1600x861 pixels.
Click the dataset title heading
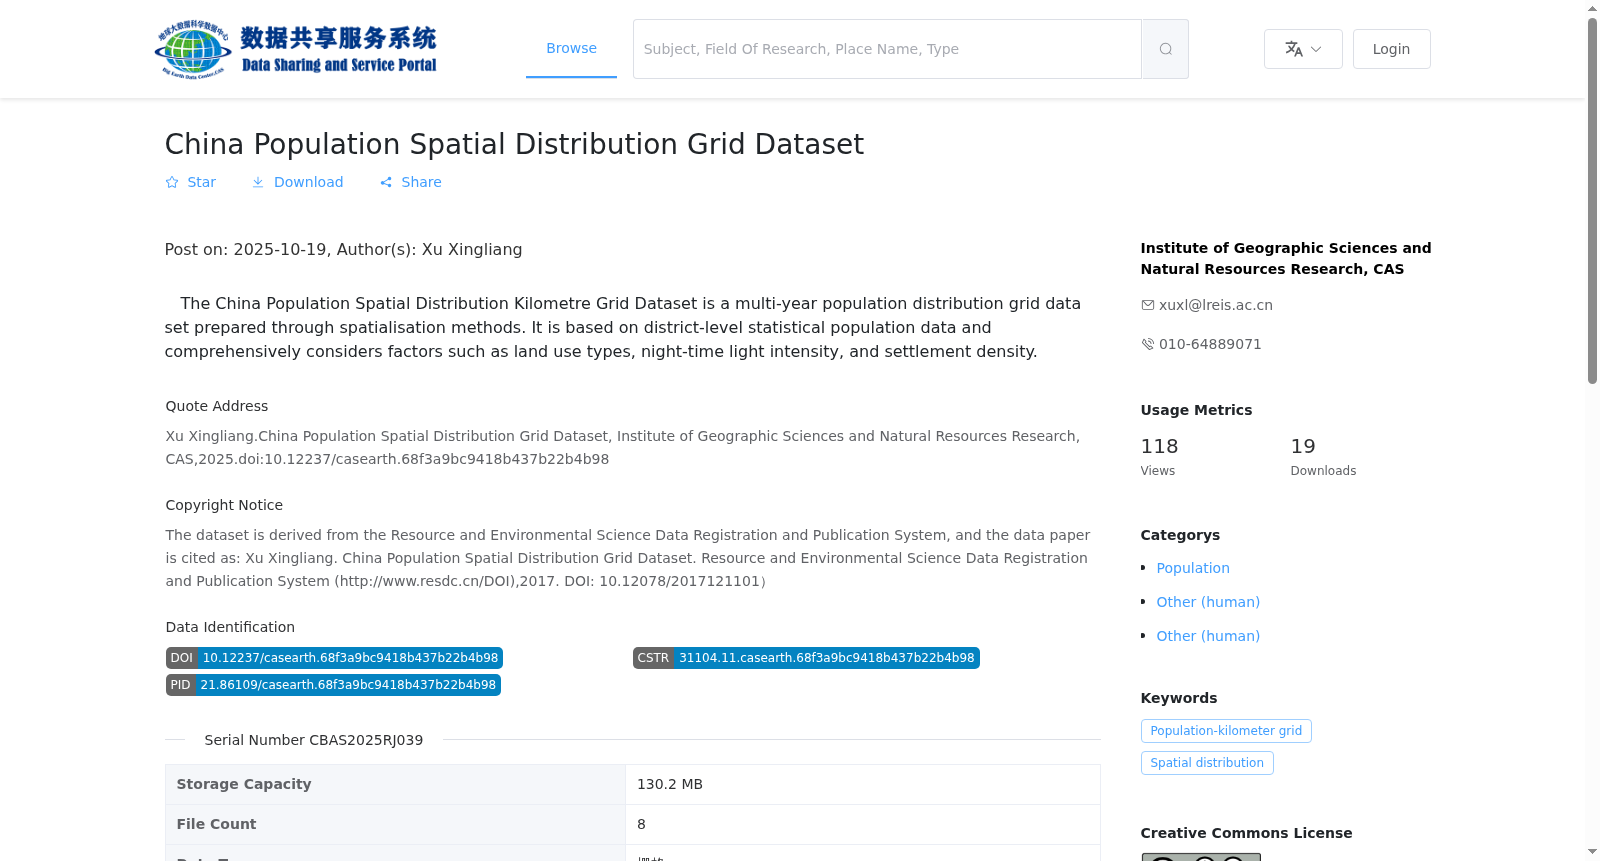pyautogui.click(x=514, y=144)
